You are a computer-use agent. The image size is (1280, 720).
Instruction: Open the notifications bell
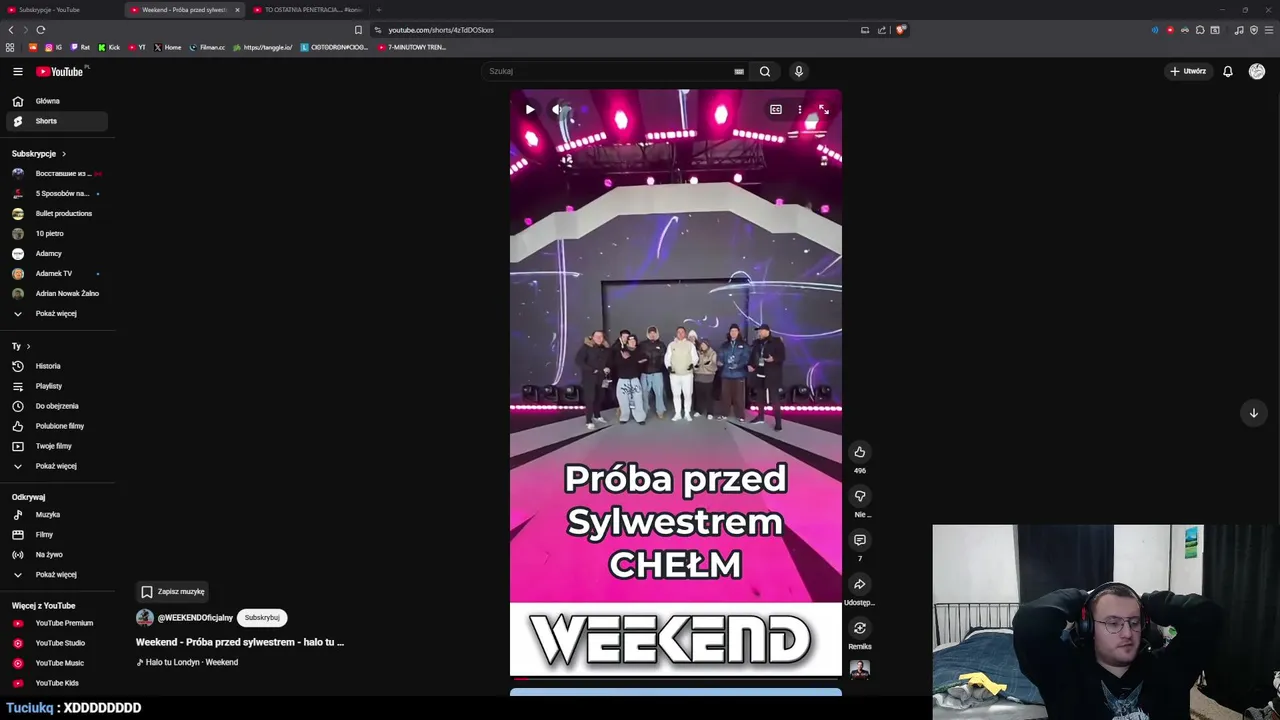1228,71
